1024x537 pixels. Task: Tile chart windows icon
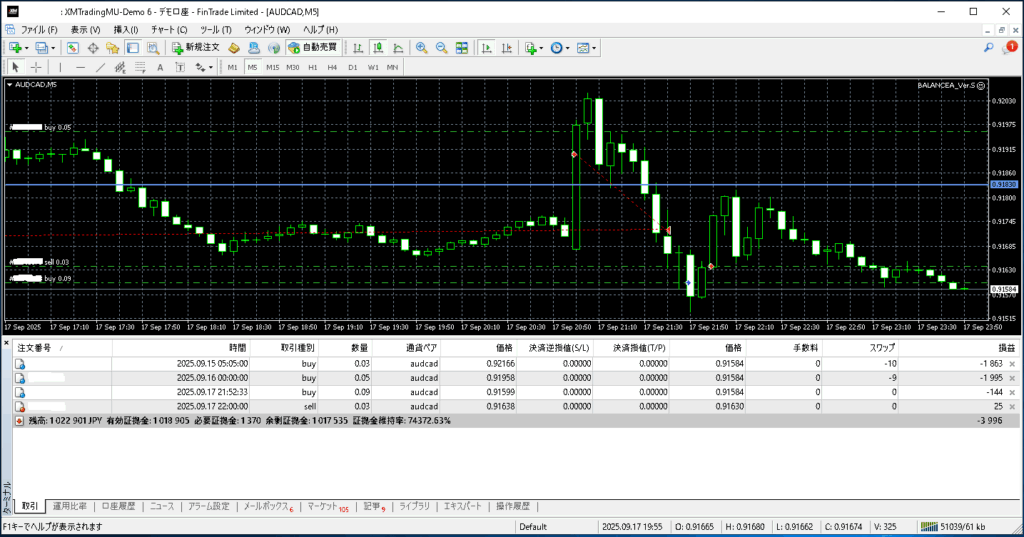[x=462, y=47]
